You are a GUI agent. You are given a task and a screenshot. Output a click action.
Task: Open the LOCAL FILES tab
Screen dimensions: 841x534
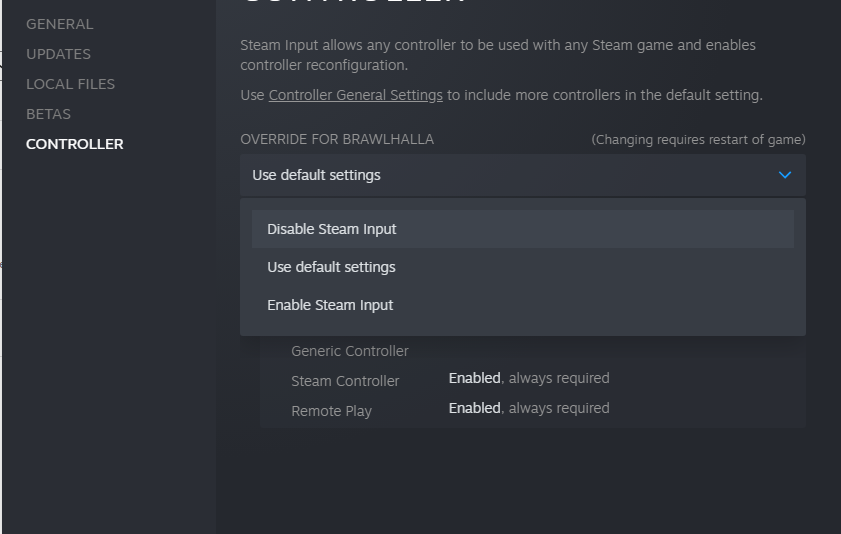click(70, 84)
